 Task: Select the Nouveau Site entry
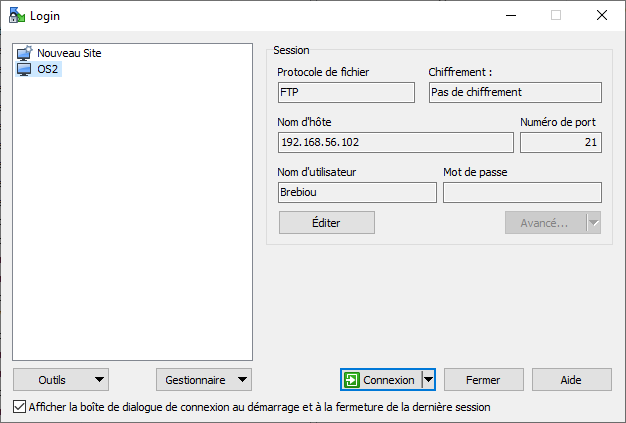click(x=68, y=53)
